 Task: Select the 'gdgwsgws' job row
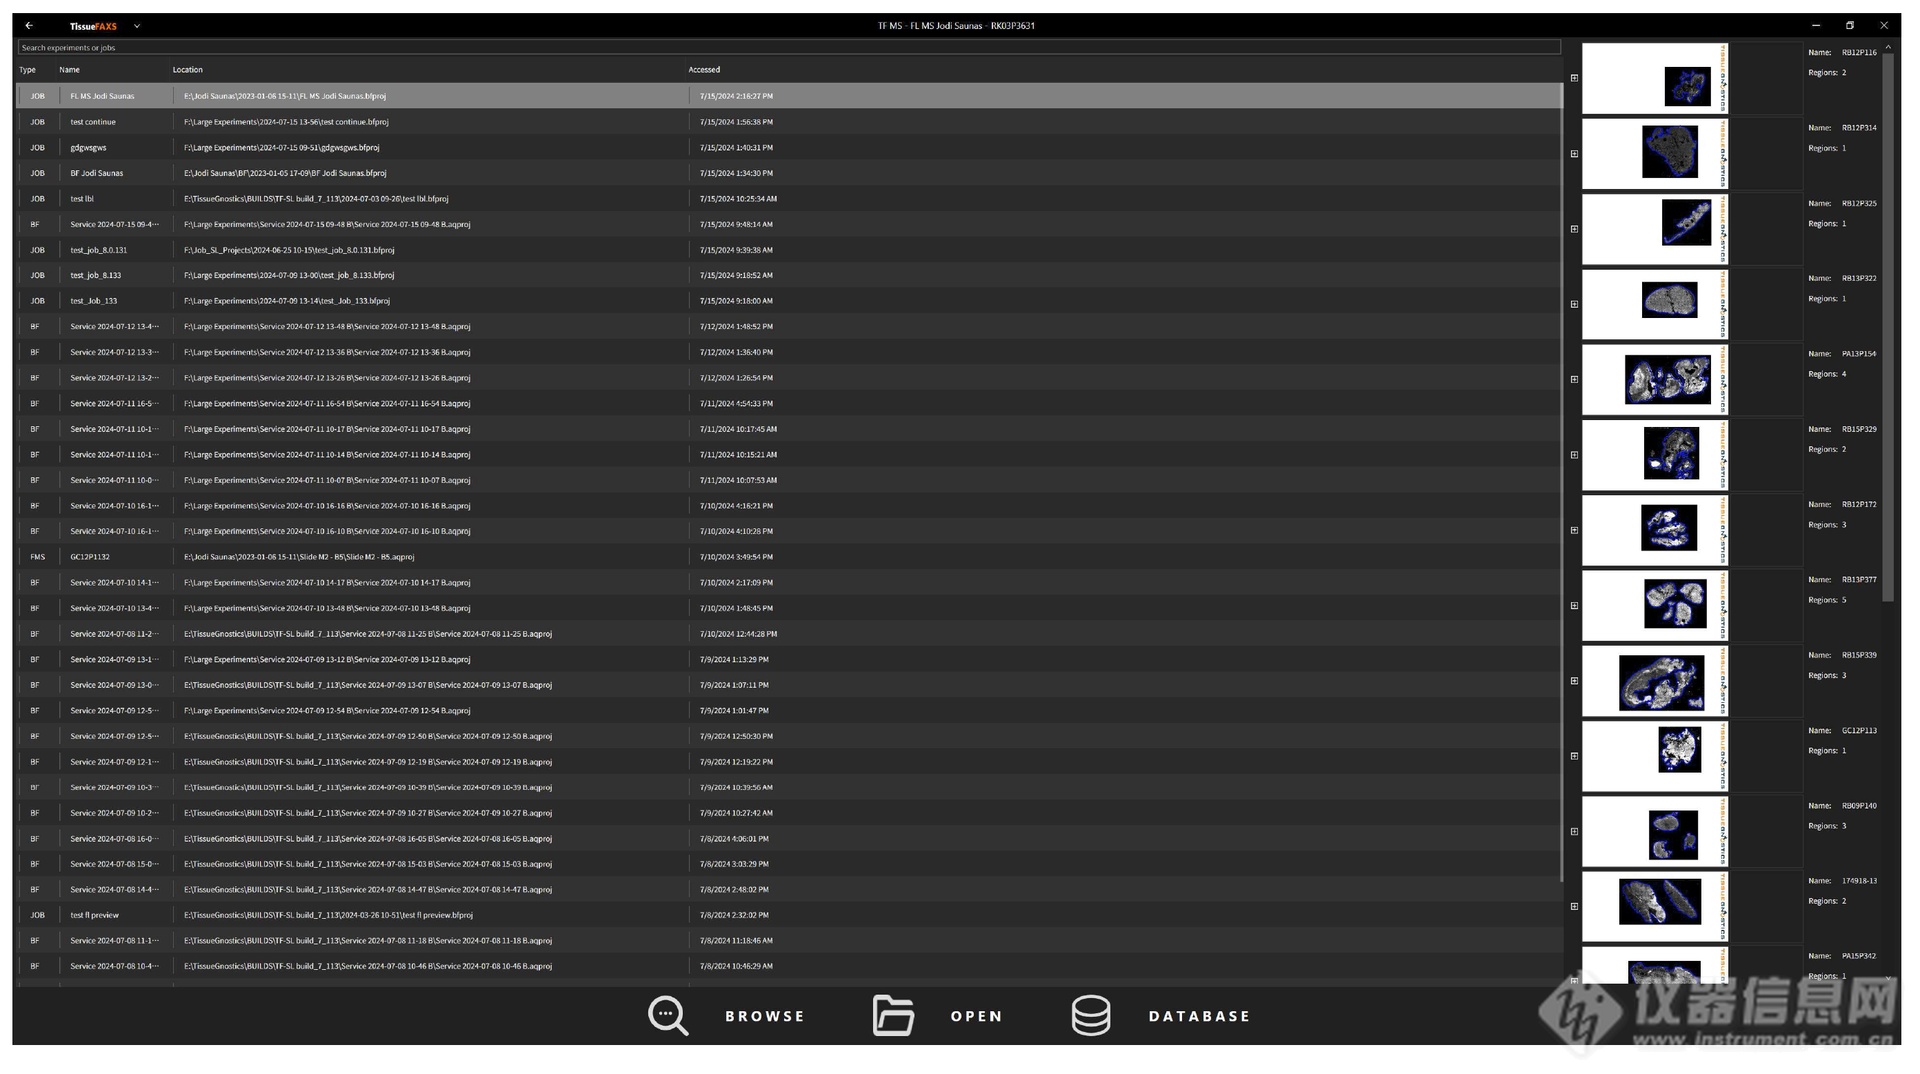point(789,147)
